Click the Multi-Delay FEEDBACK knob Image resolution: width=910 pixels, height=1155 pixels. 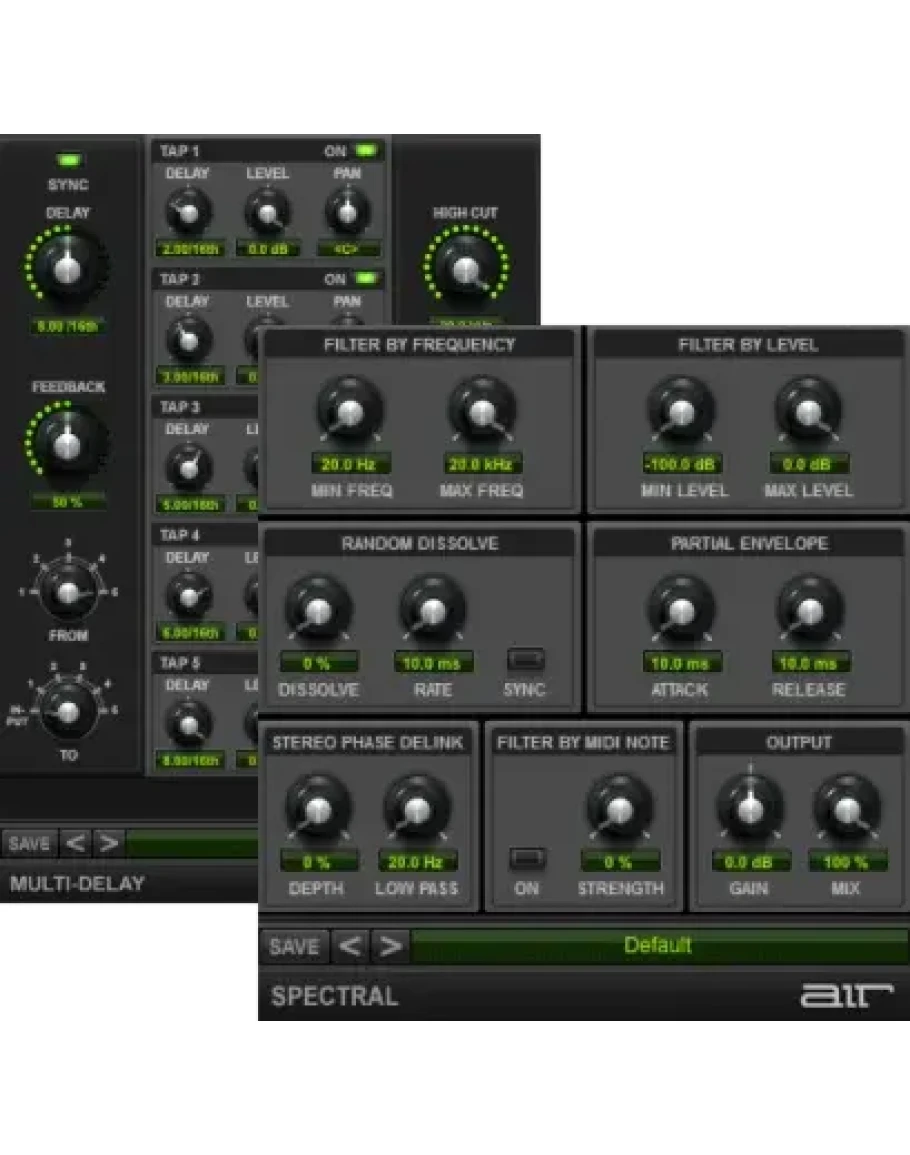pyautogui.click(x=68, y=441)
